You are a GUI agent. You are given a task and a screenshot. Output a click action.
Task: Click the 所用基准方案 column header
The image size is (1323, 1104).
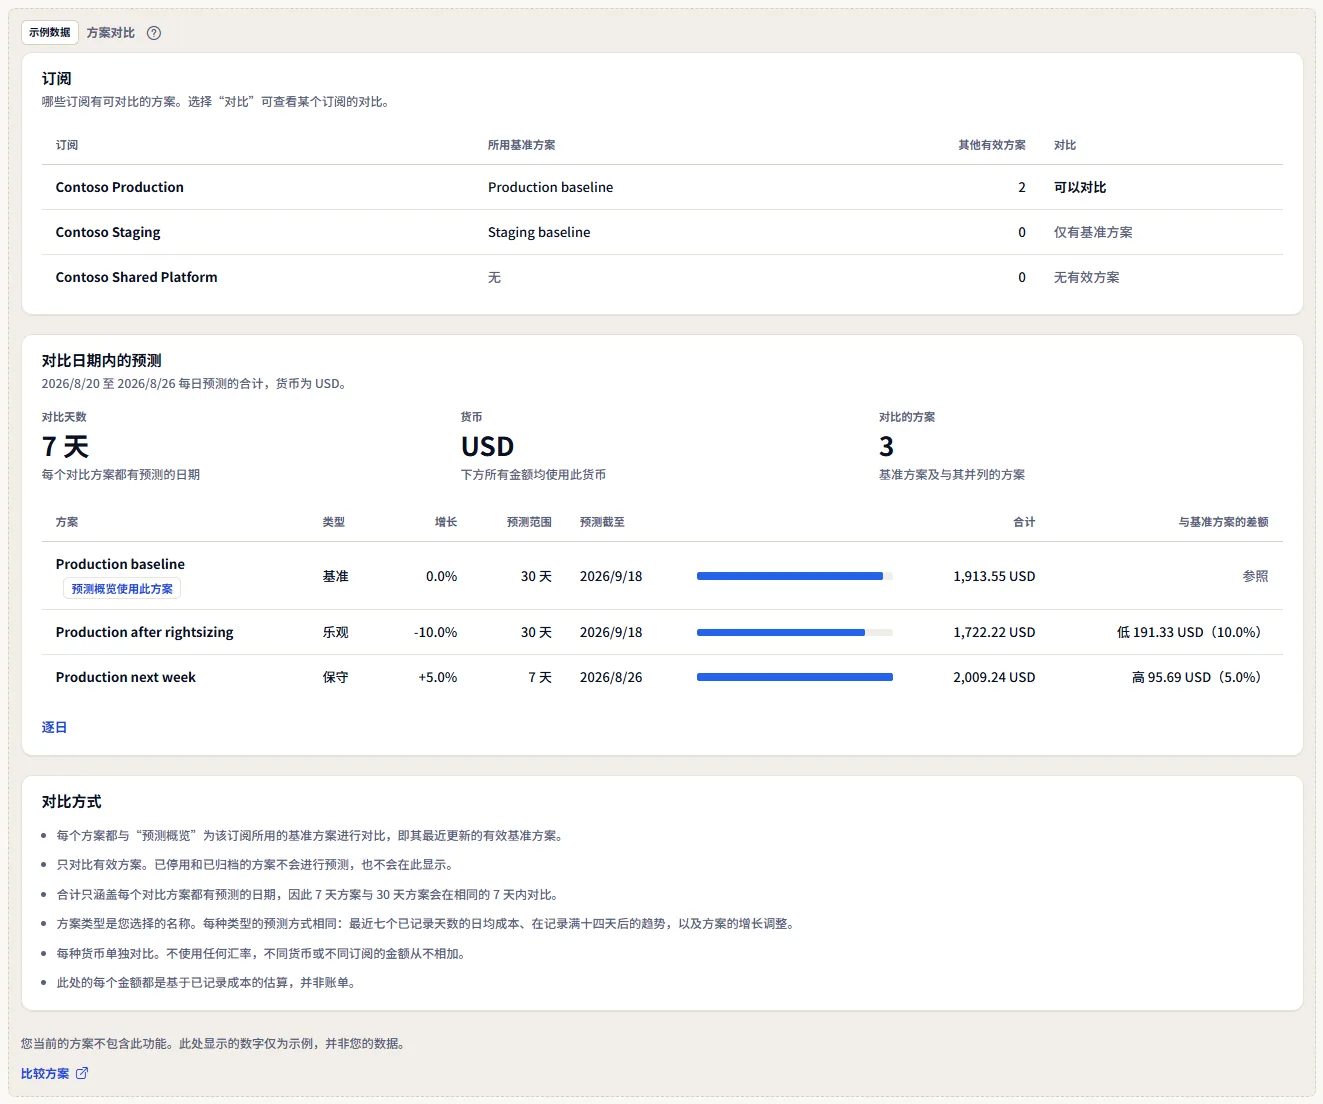click(521, 145)
